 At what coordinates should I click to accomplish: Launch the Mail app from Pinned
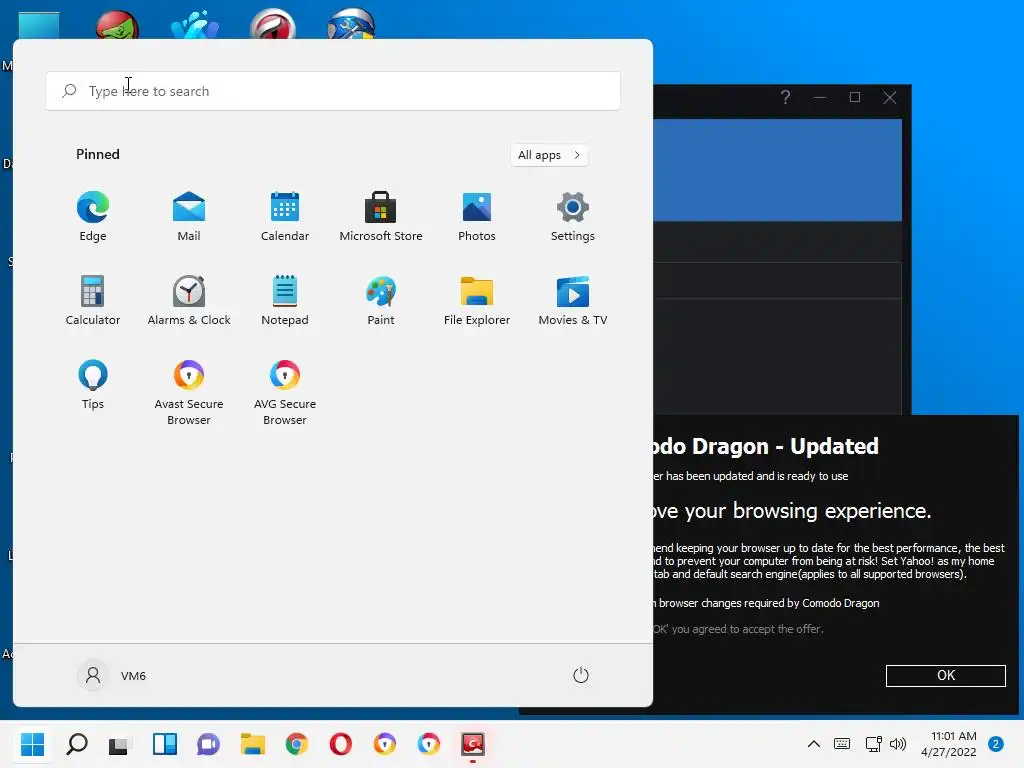(x=189, y=216)
